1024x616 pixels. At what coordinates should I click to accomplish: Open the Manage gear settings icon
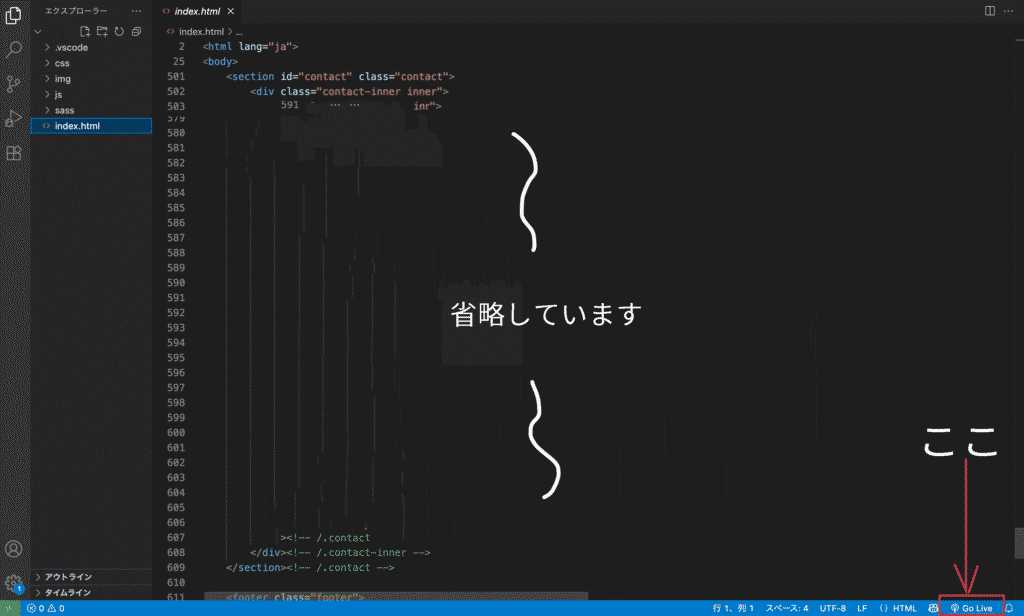click(14, 583)
